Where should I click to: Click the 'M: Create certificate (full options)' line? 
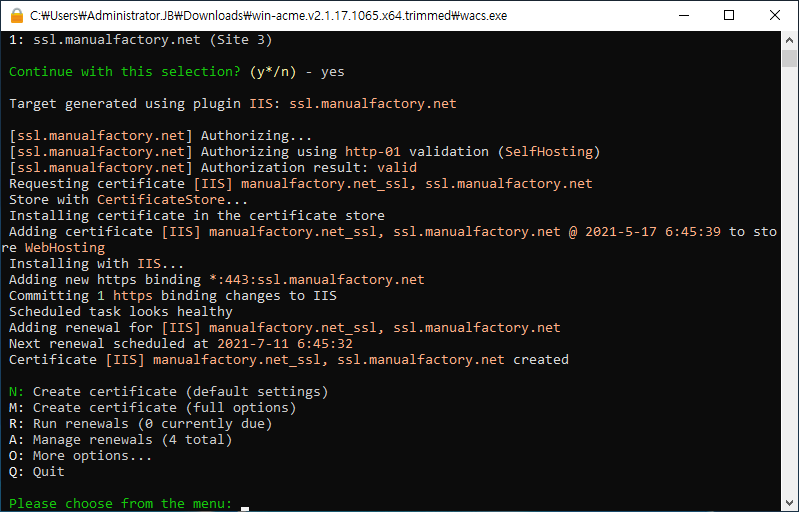[x=153, y=408]
